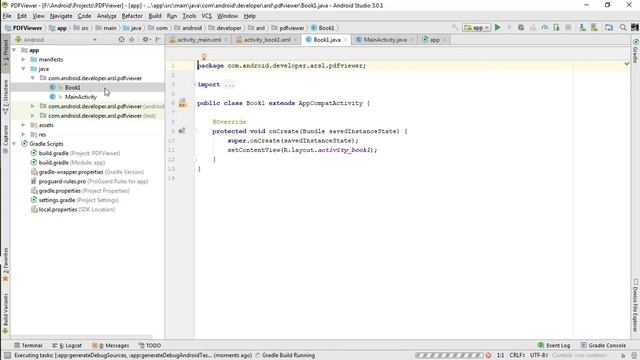Click the analysis checkmark at editor top right
This screenshot has width=640, height=360.
coord(627,64)
